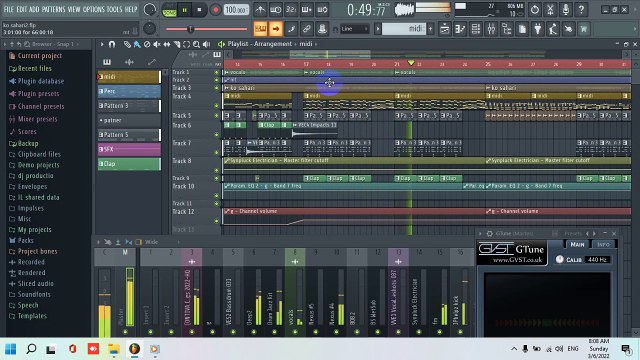
Task: Toggle loop recording icon
Action: pyautogui.click(x=322, y=9)
